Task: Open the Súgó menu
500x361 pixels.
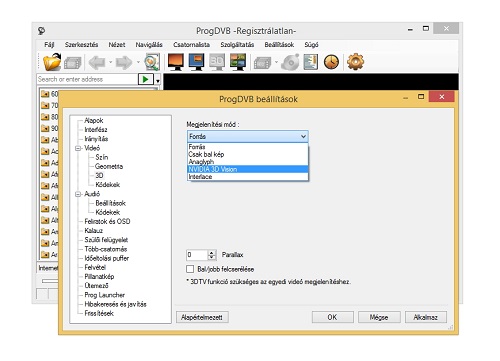Action: point(311,45)
